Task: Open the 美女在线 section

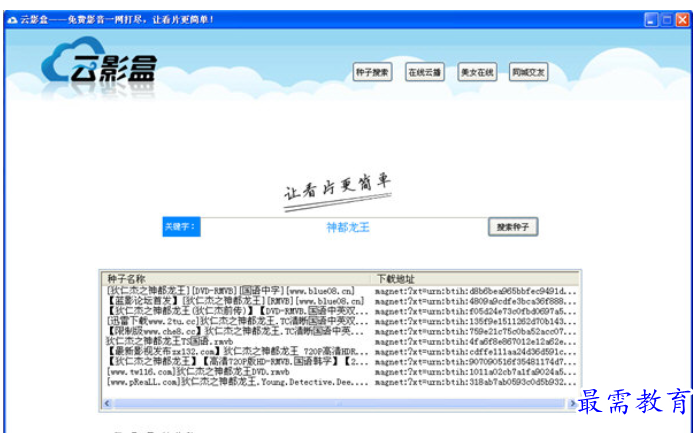Action: [477, 72]
